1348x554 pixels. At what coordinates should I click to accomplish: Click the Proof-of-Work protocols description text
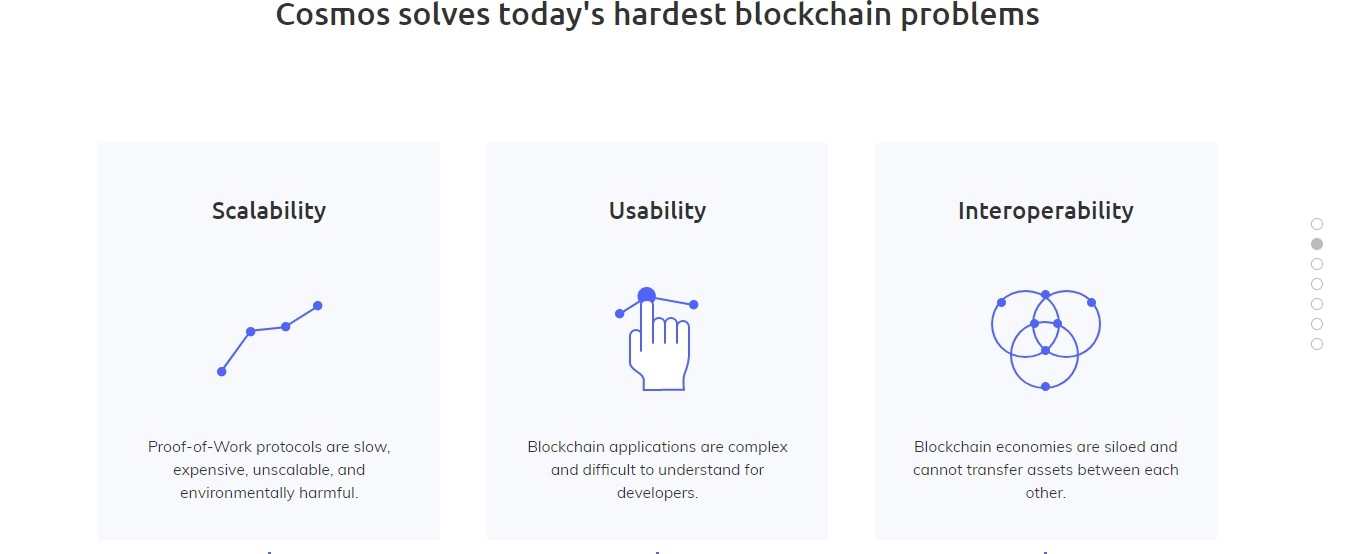pos(269,470)
